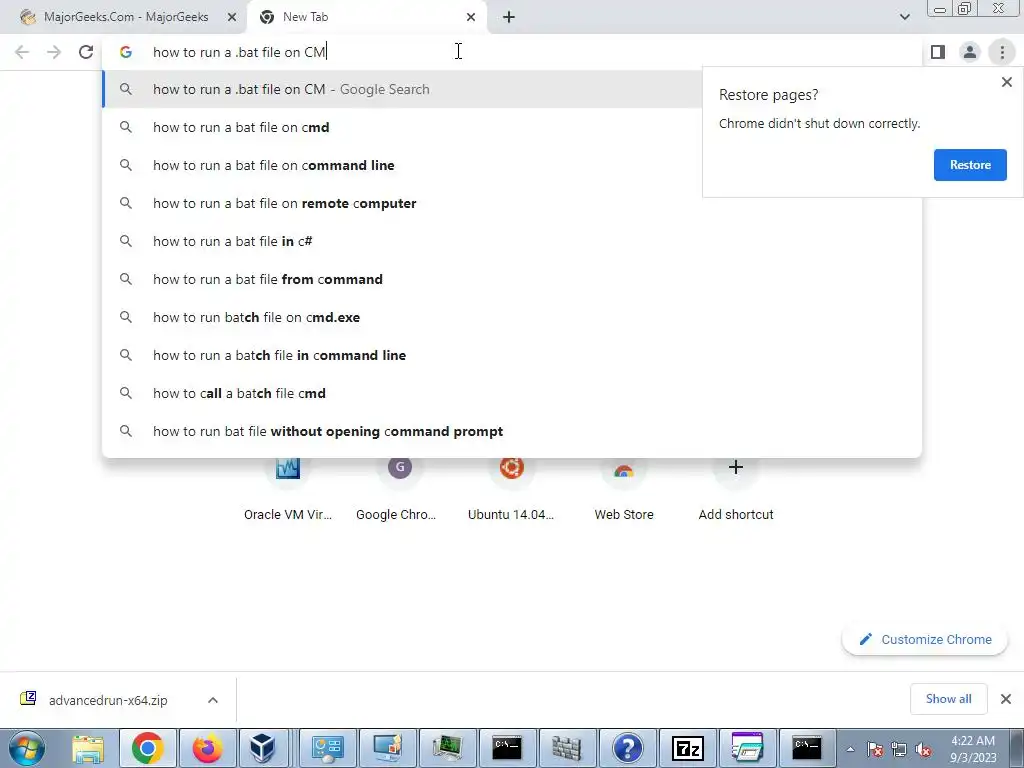
Task: Reload the page with the refresh icon
Action: pyautogui.click(x=86, y=52)
